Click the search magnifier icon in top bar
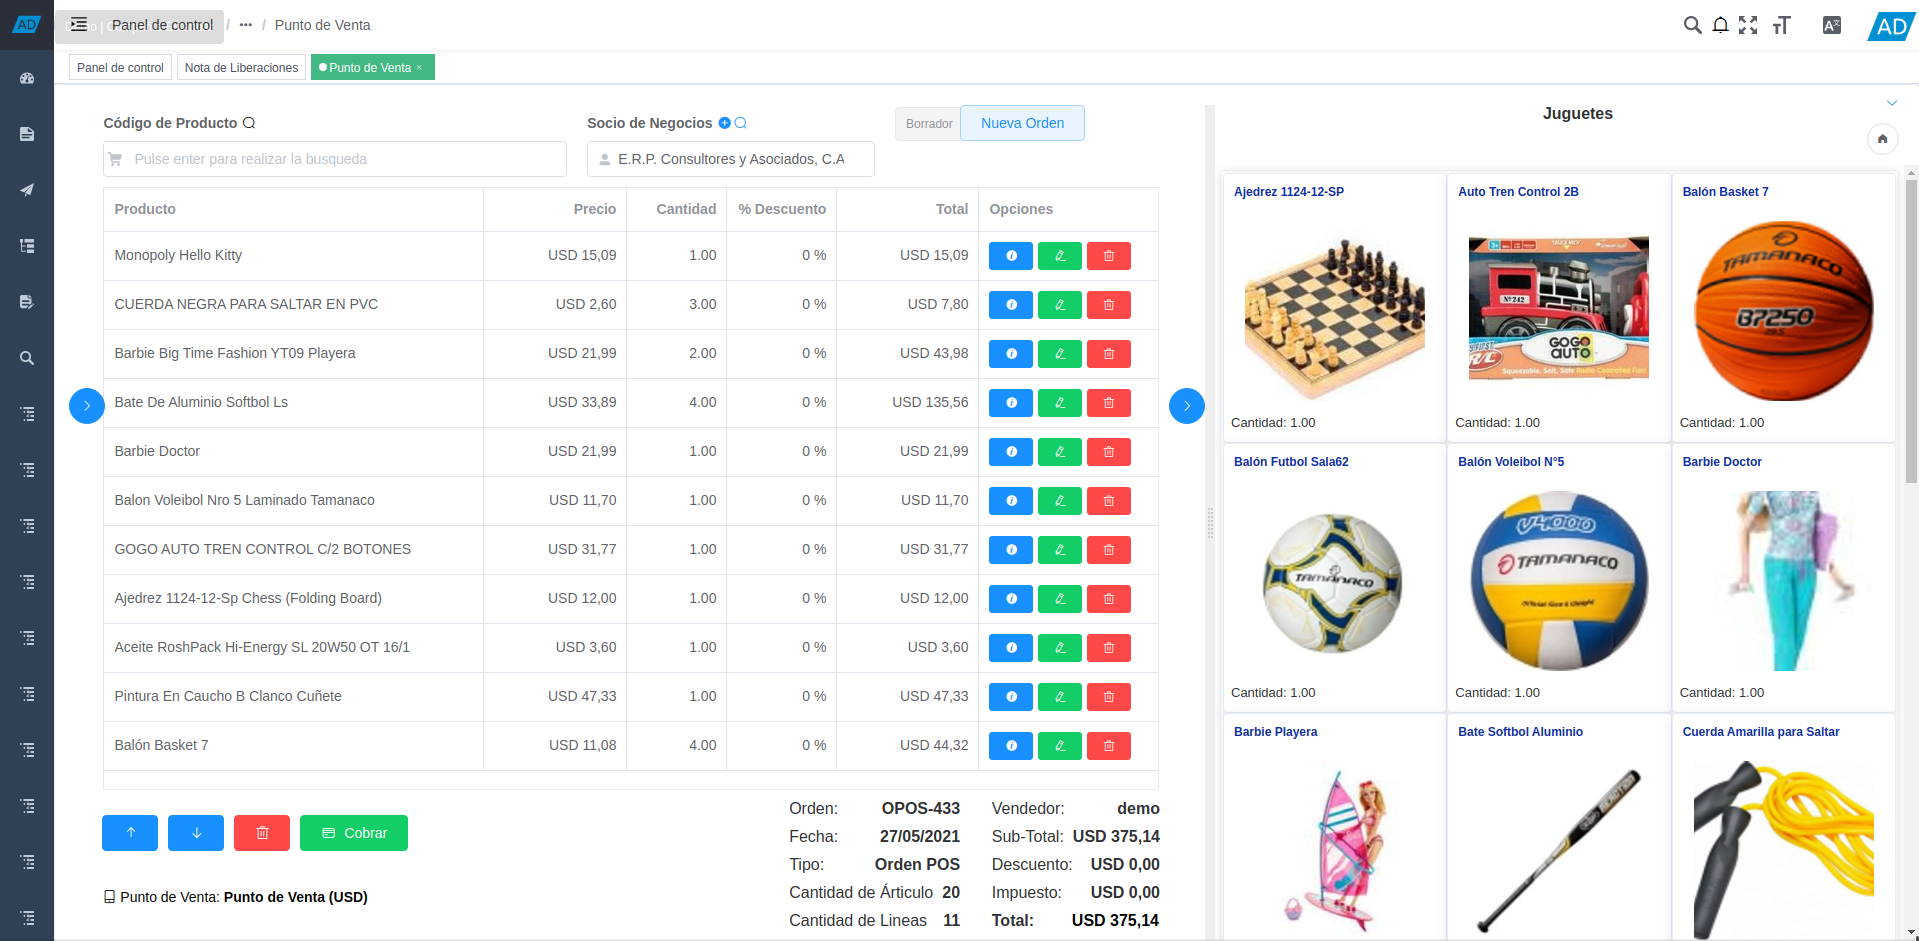 [1692, 25]
